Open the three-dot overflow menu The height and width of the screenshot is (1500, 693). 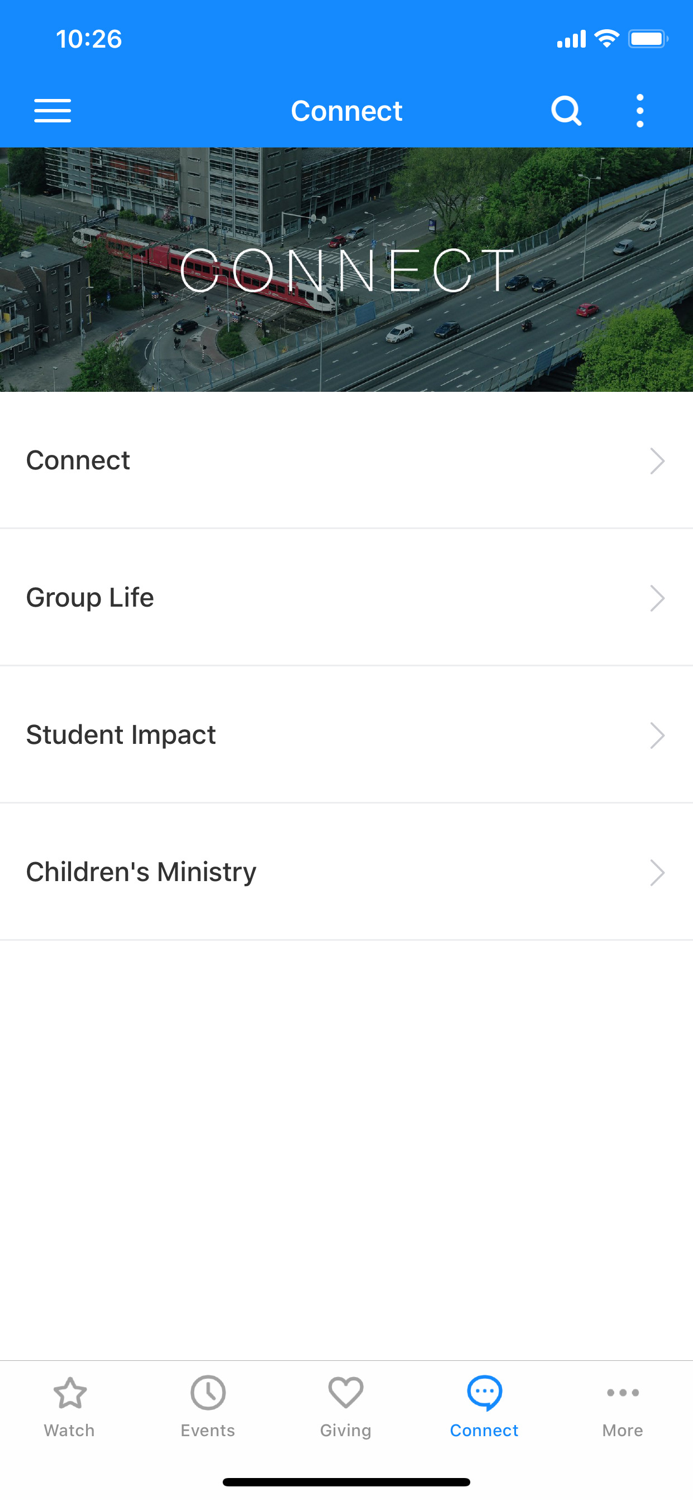(x=639, y=110)
